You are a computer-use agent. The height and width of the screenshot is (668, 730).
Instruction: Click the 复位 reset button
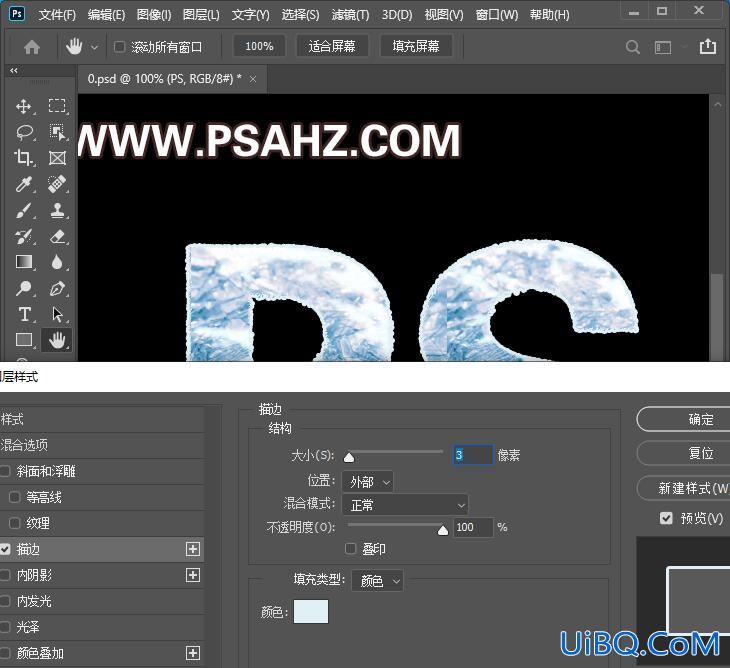[x=684, y=453]
